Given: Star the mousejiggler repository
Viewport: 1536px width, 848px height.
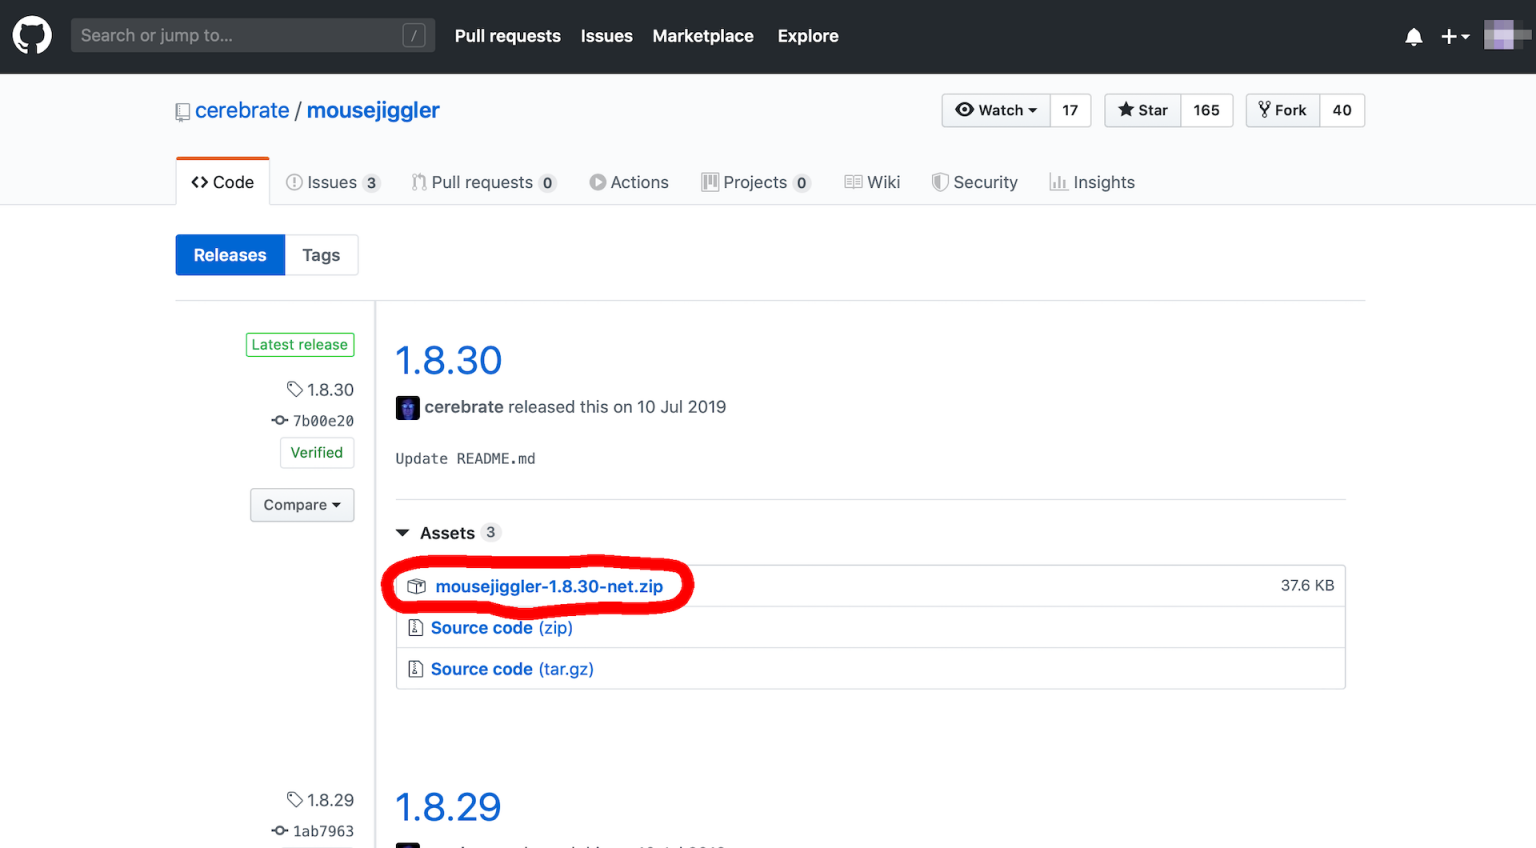Looking at the screenshot, I should (1143, 110).
